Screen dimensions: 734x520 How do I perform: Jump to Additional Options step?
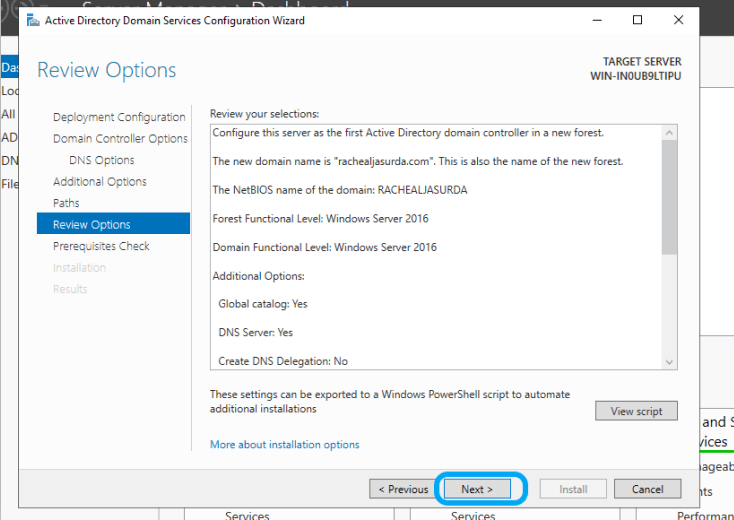click(100, 182)
